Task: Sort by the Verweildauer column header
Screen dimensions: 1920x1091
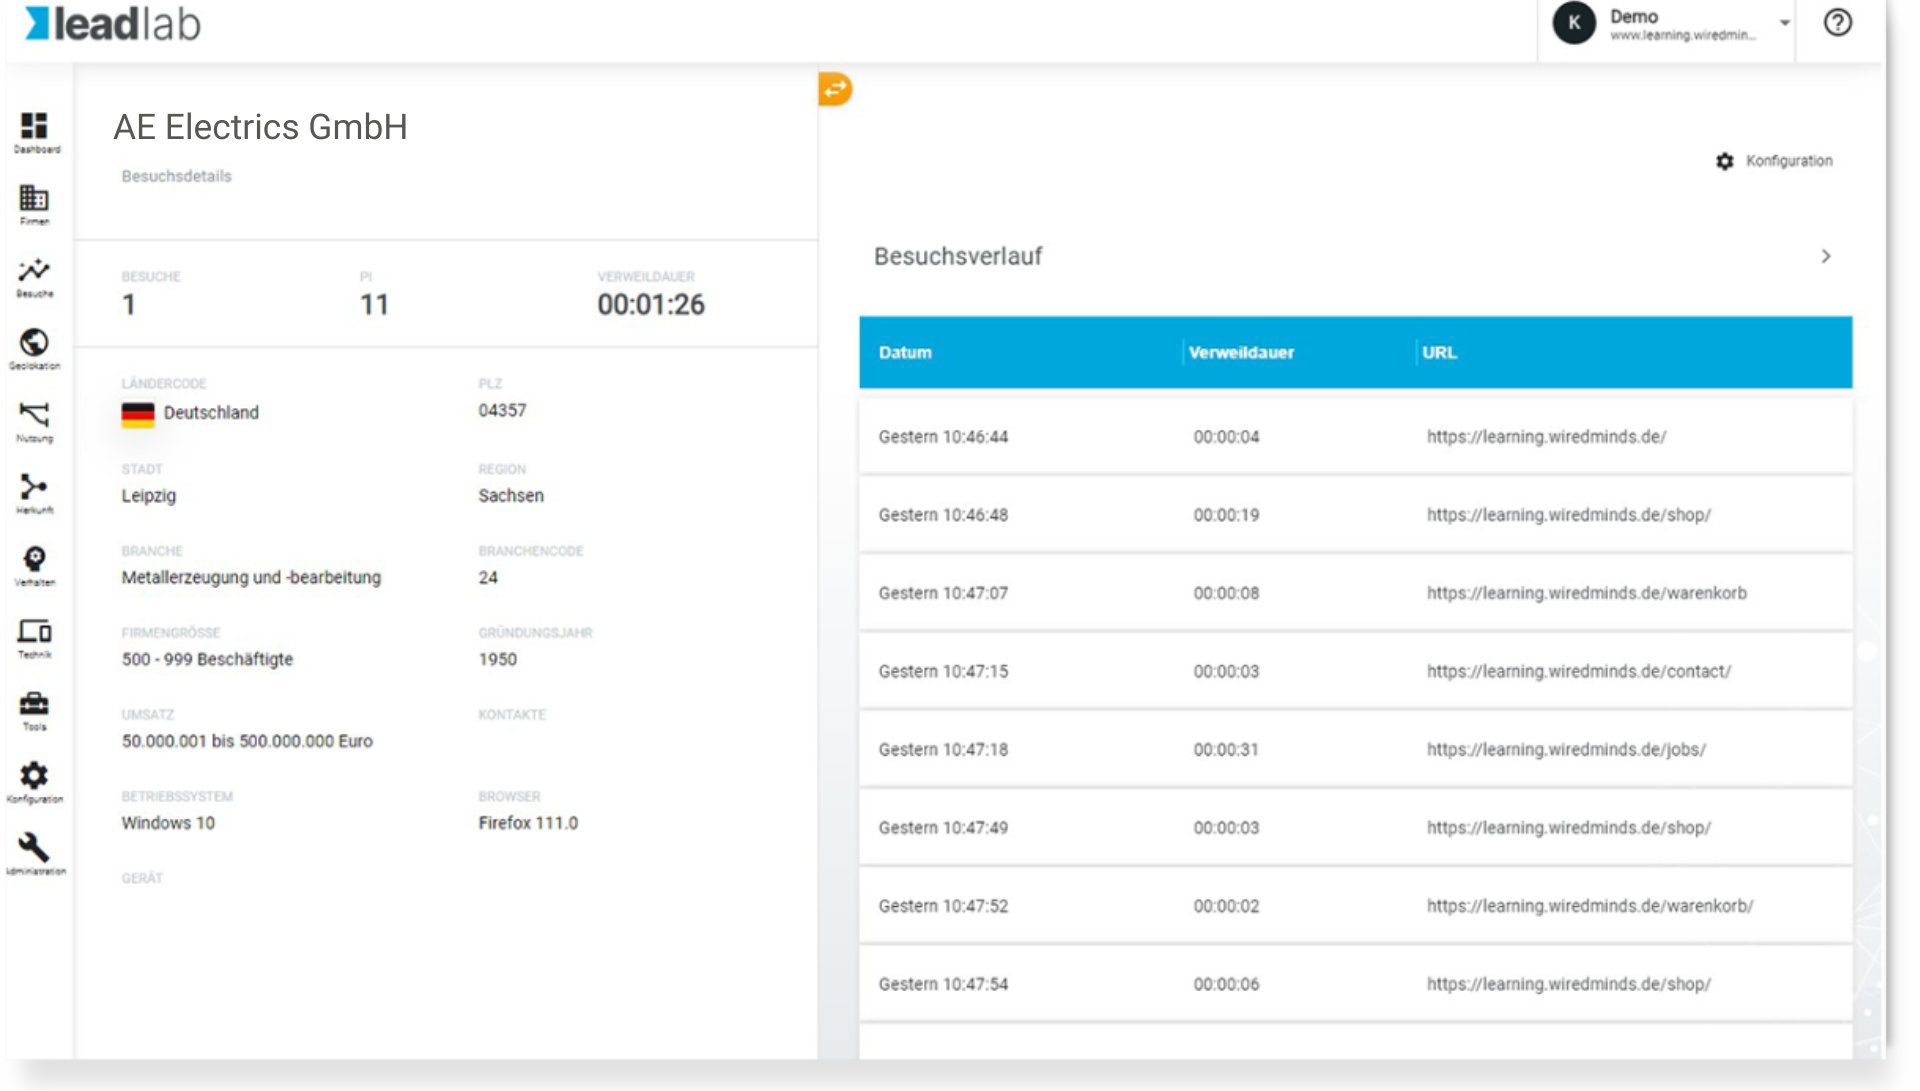Action: point(1241,352)
